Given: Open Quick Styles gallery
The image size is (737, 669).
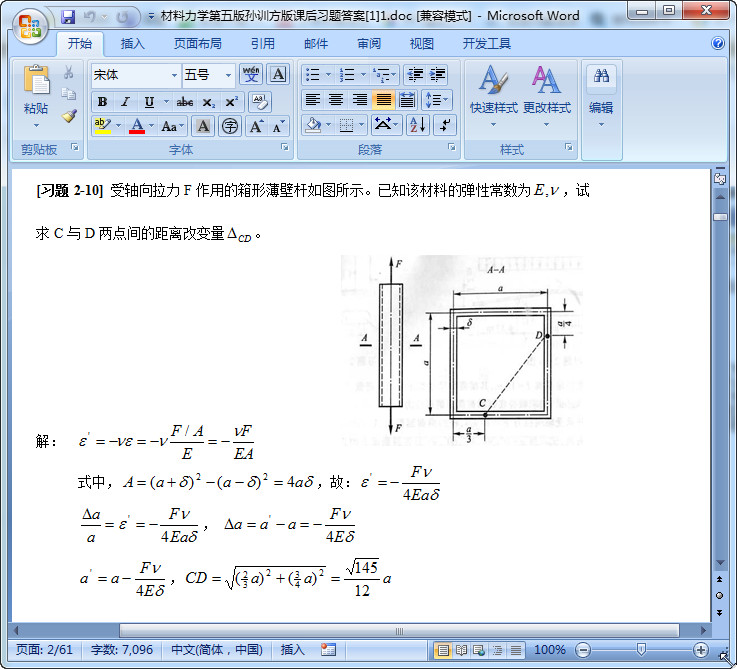Looking at the screenshot, I should pyautogui.click(x=493, y=96).
